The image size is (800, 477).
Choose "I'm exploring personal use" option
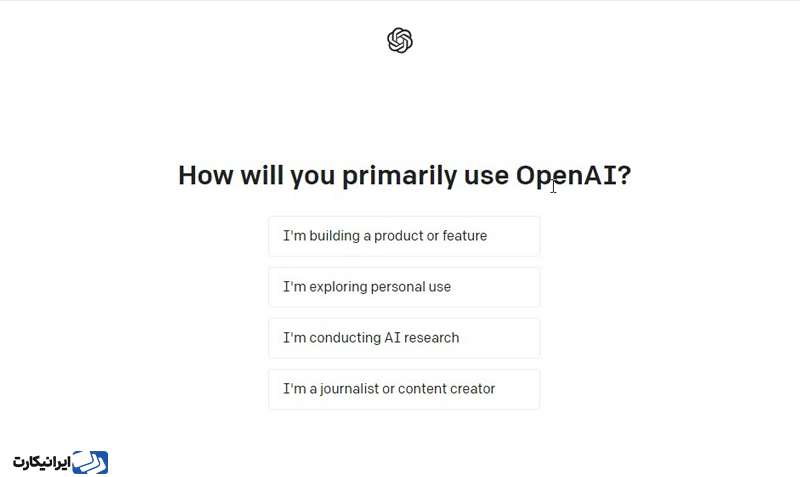coord(404,287)
